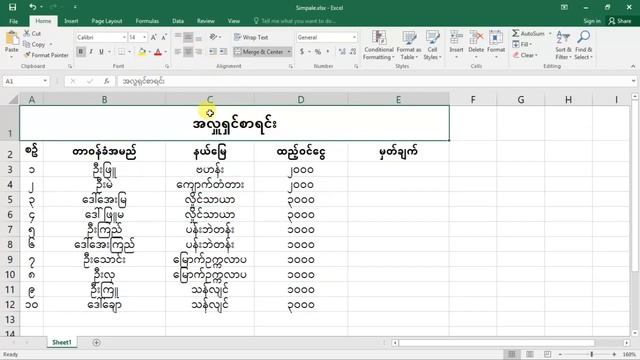This screenshot has height=360, width=640.
Task: Click the Insert Function fx button
Action: (107, 81)
